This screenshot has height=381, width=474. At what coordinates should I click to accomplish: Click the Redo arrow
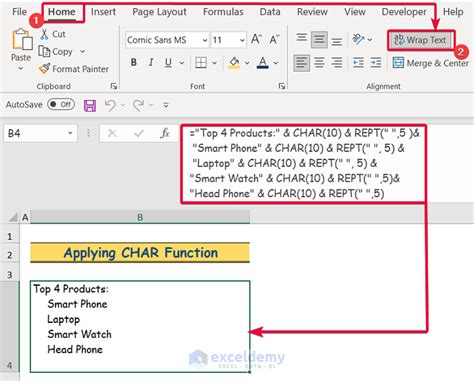click(138, 105)
